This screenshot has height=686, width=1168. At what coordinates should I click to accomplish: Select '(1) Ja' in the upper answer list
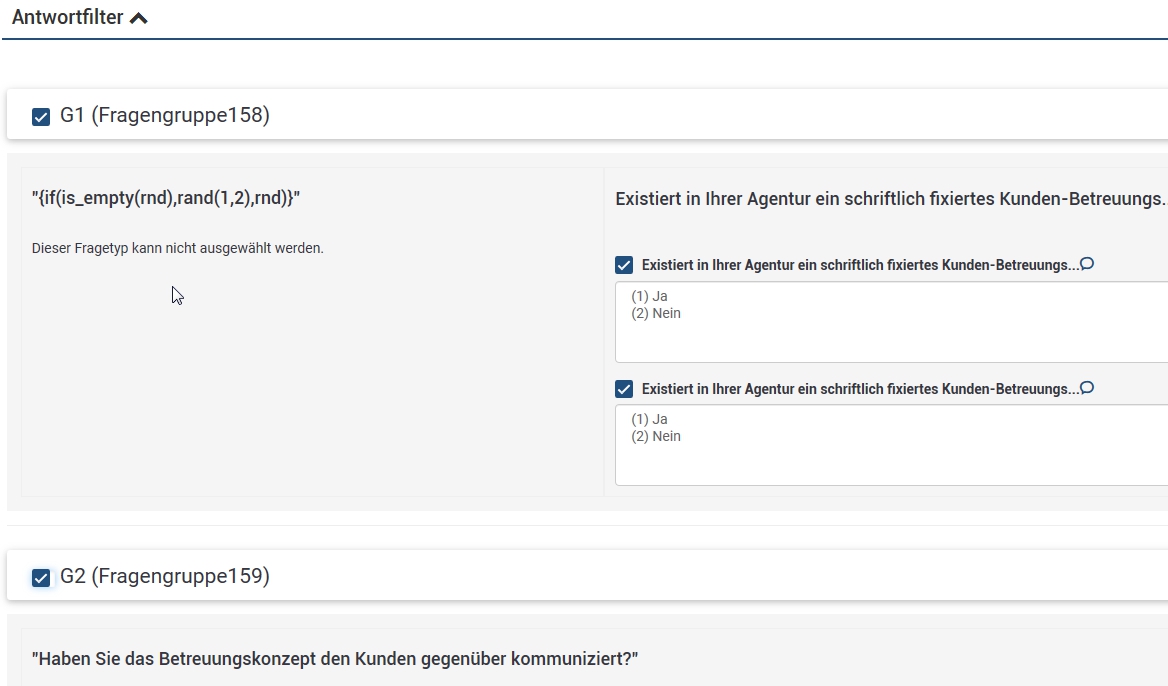click(x=650, y=296)
